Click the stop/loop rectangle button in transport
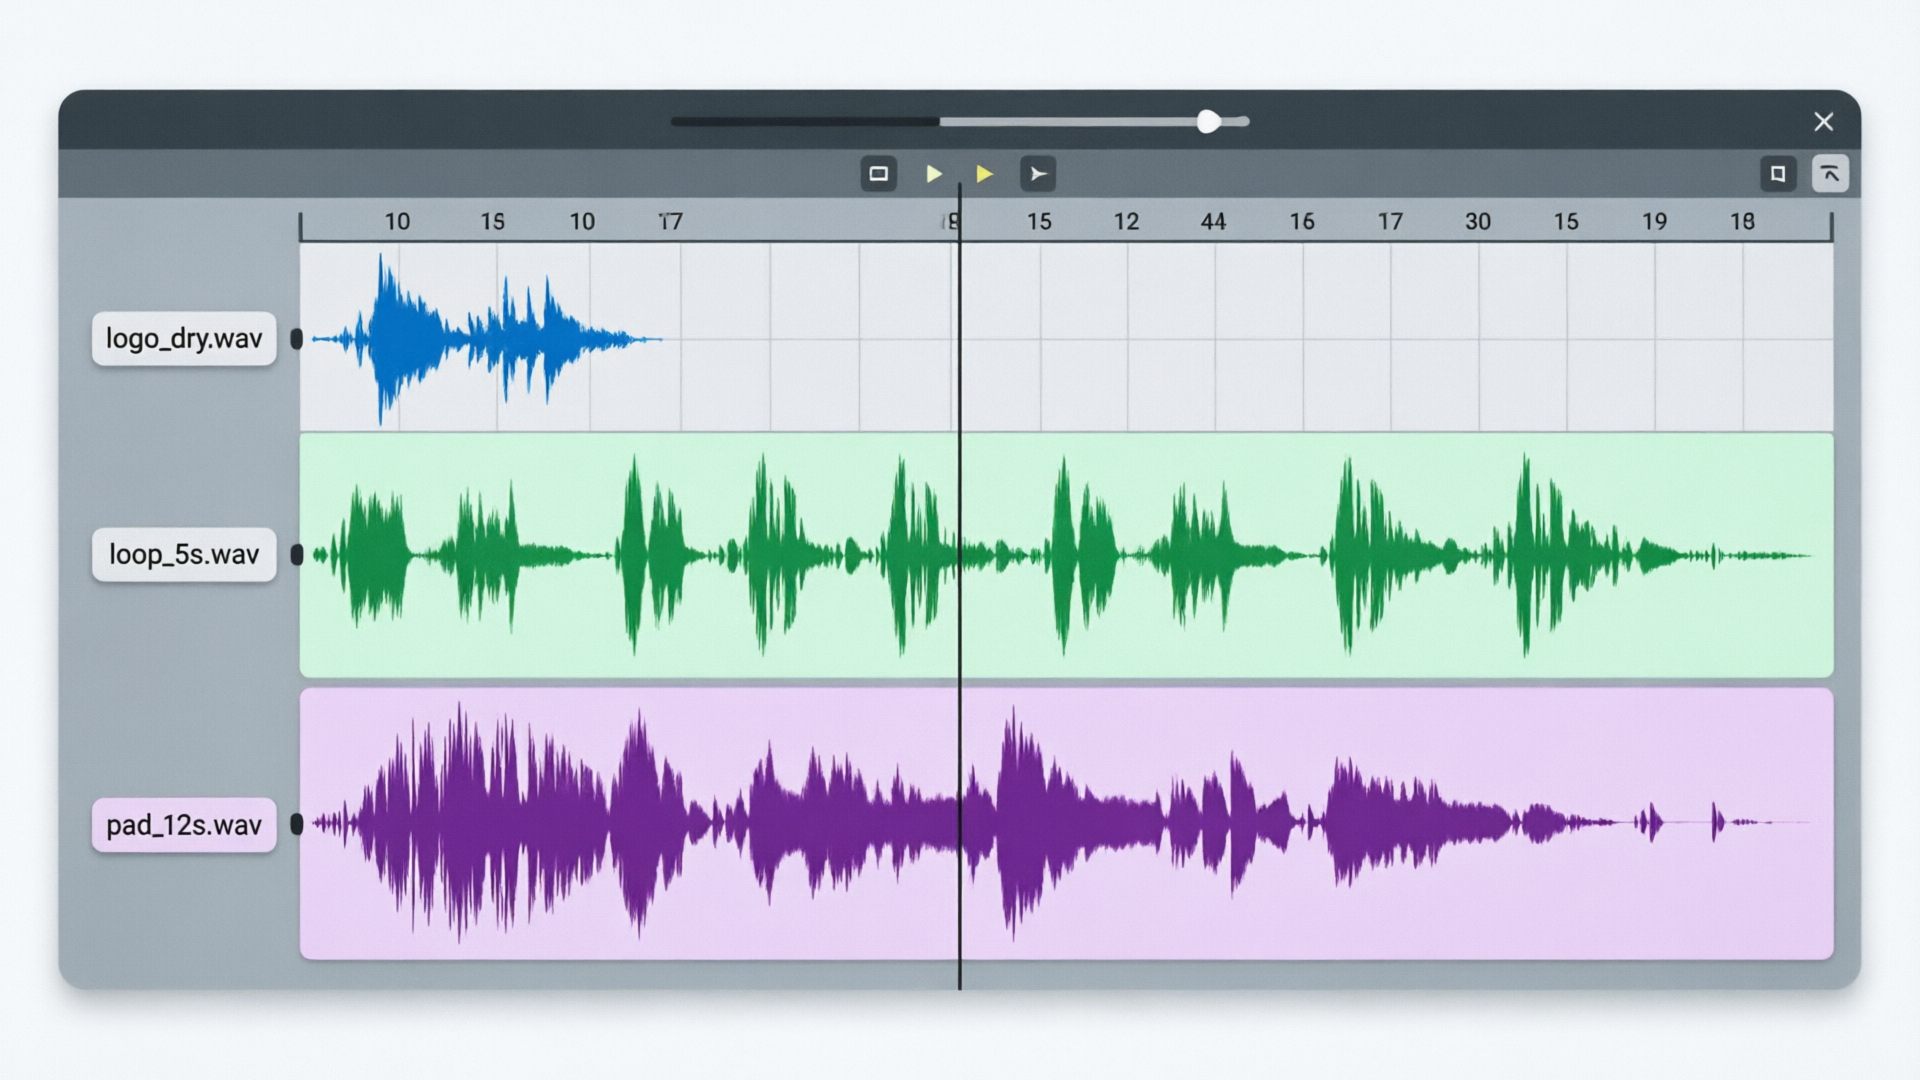This screenshot has width=1920, height=1080. [878, 174]
